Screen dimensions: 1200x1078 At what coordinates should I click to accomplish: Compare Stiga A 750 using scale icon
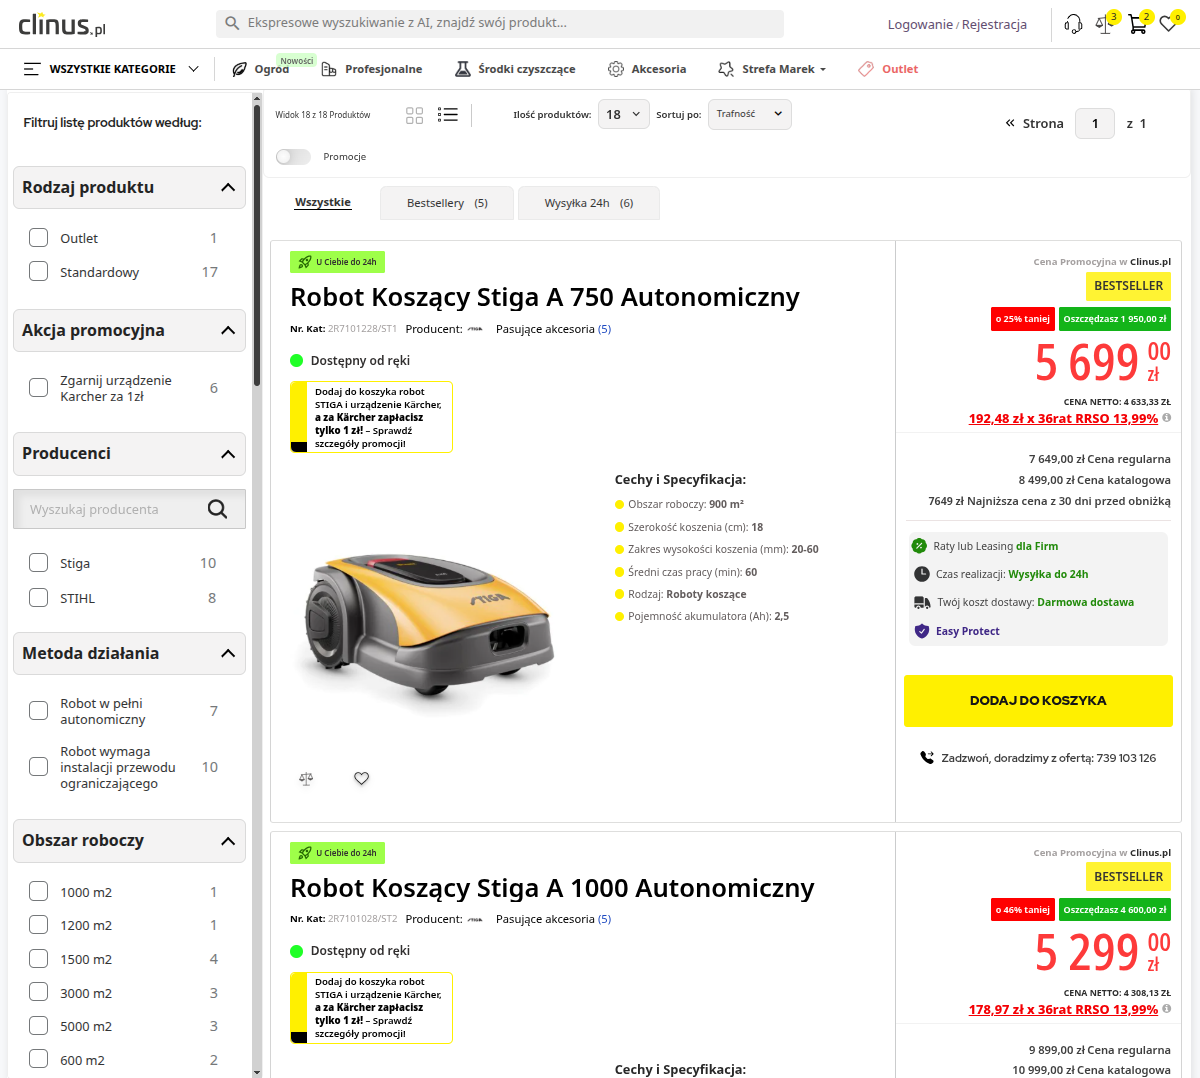(x=306, y=779)
